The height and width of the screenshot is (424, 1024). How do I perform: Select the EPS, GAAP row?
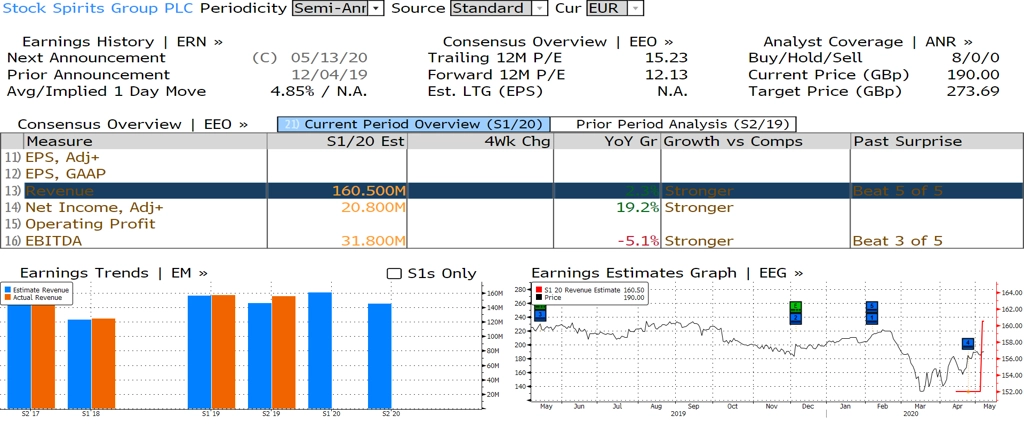tap(511, 174)
